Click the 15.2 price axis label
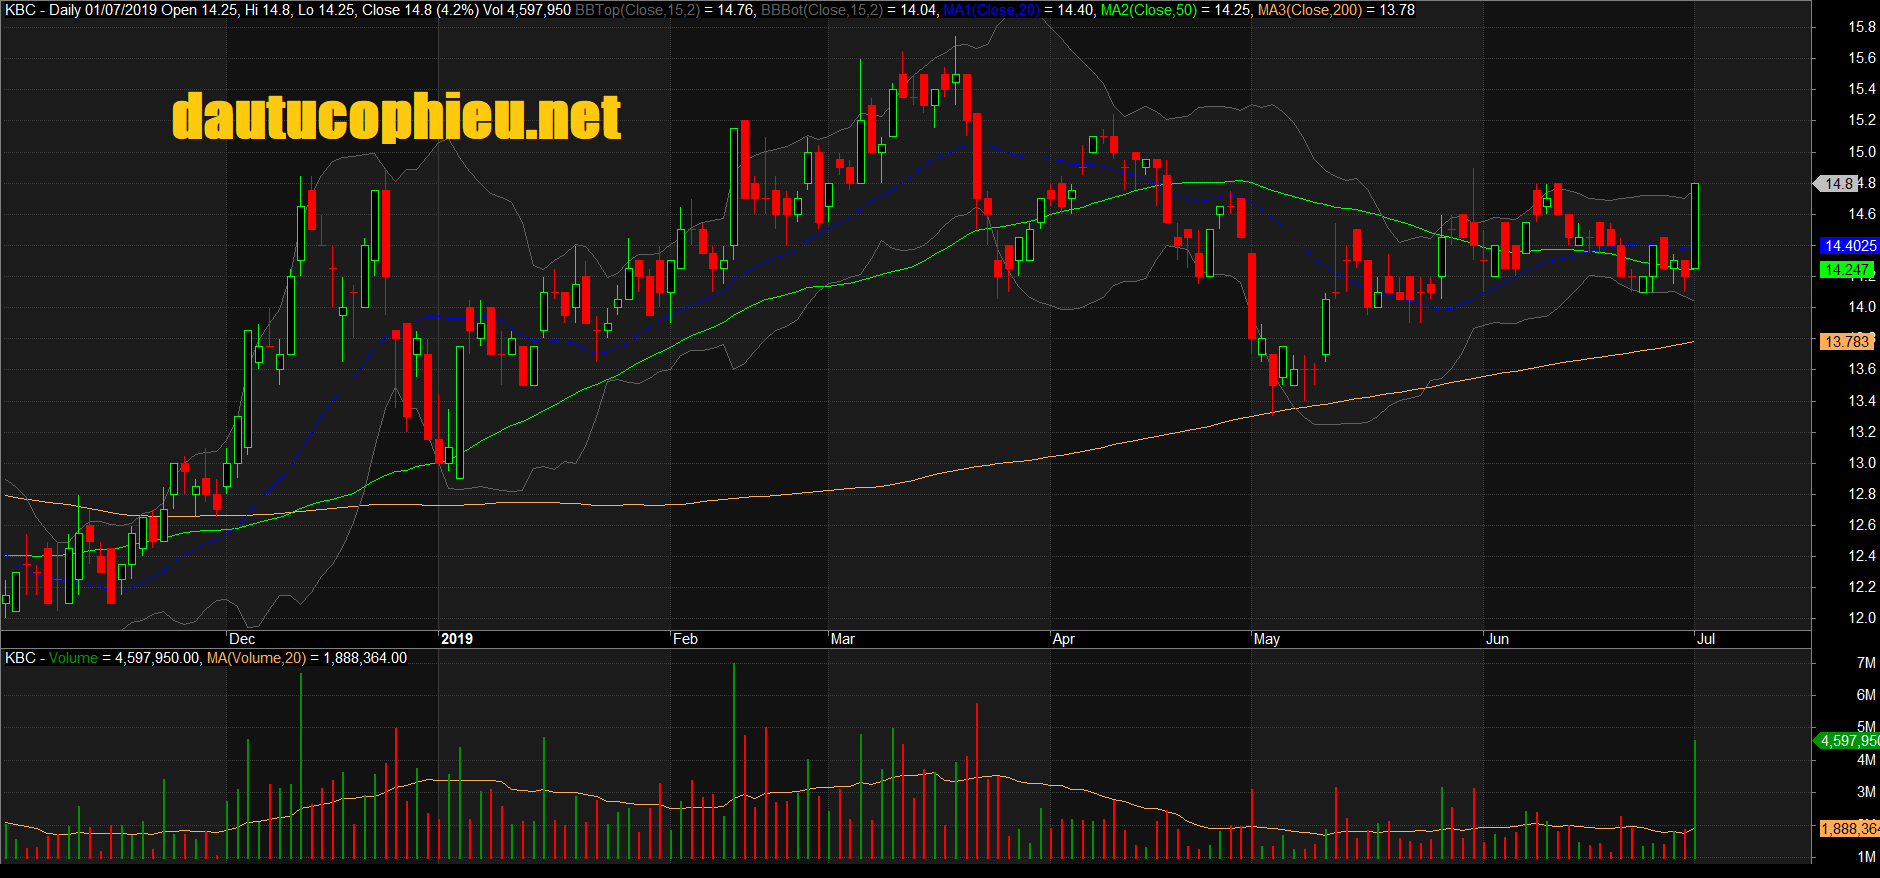The image size is (1880, 878). (1862, 120)
